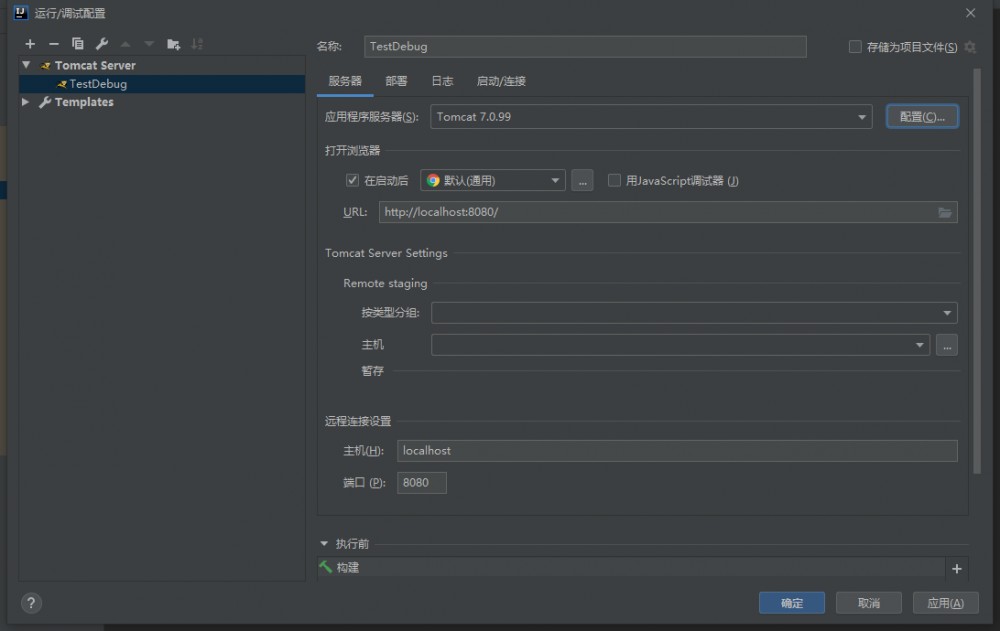Image resolution: width=1000 pixels, height=631 pixels.
Task: Click the 取消 button
Action: click(869, 603)
